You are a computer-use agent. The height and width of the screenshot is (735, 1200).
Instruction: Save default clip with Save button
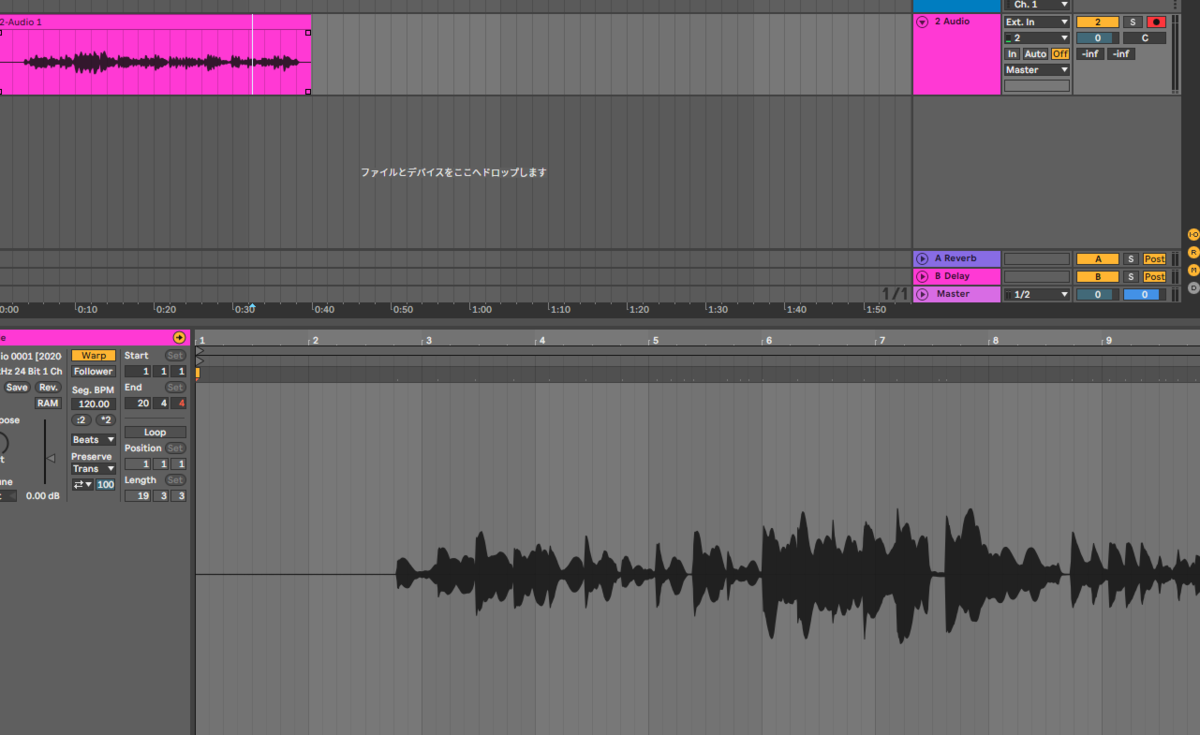(x=17, y=387)
